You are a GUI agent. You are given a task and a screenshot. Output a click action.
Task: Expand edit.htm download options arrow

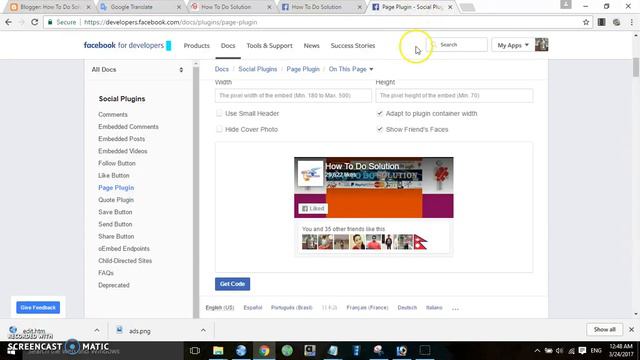coord(97,330)
